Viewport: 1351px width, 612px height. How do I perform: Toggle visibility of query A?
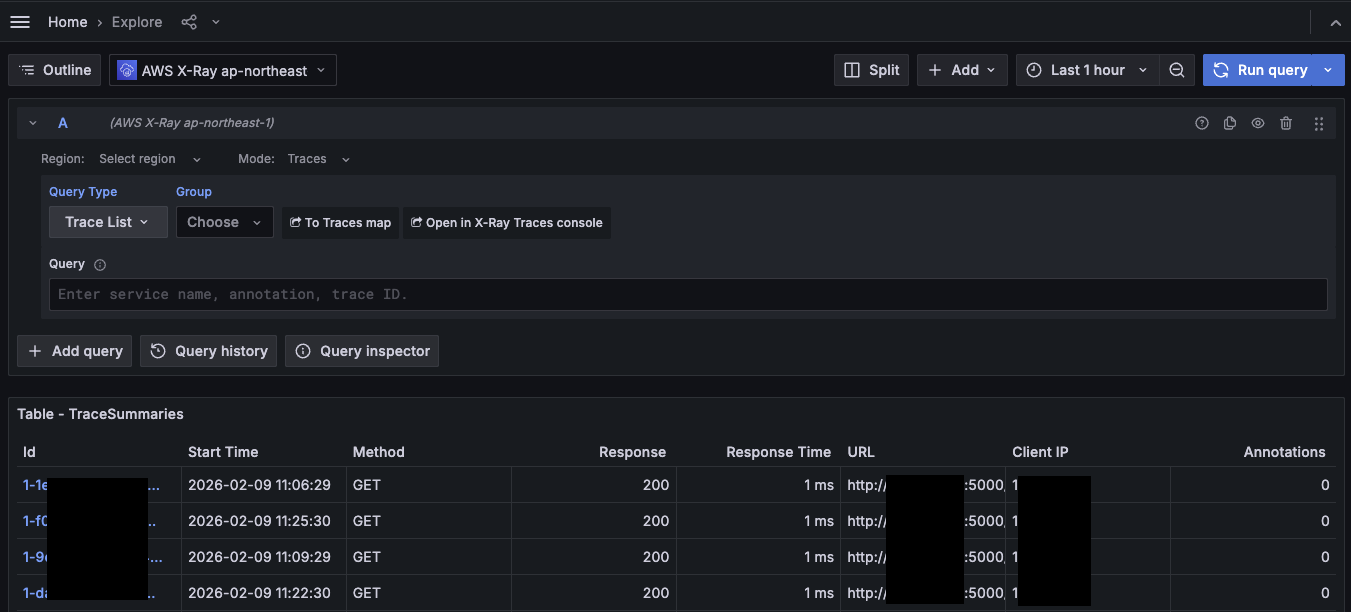pyautogui.click(x=1258, y=123)
